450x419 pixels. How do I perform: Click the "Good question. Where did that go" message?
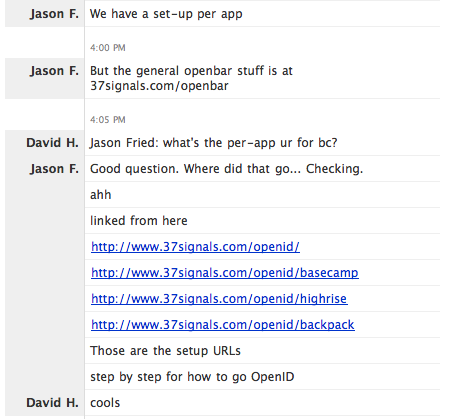coord(226,169)
